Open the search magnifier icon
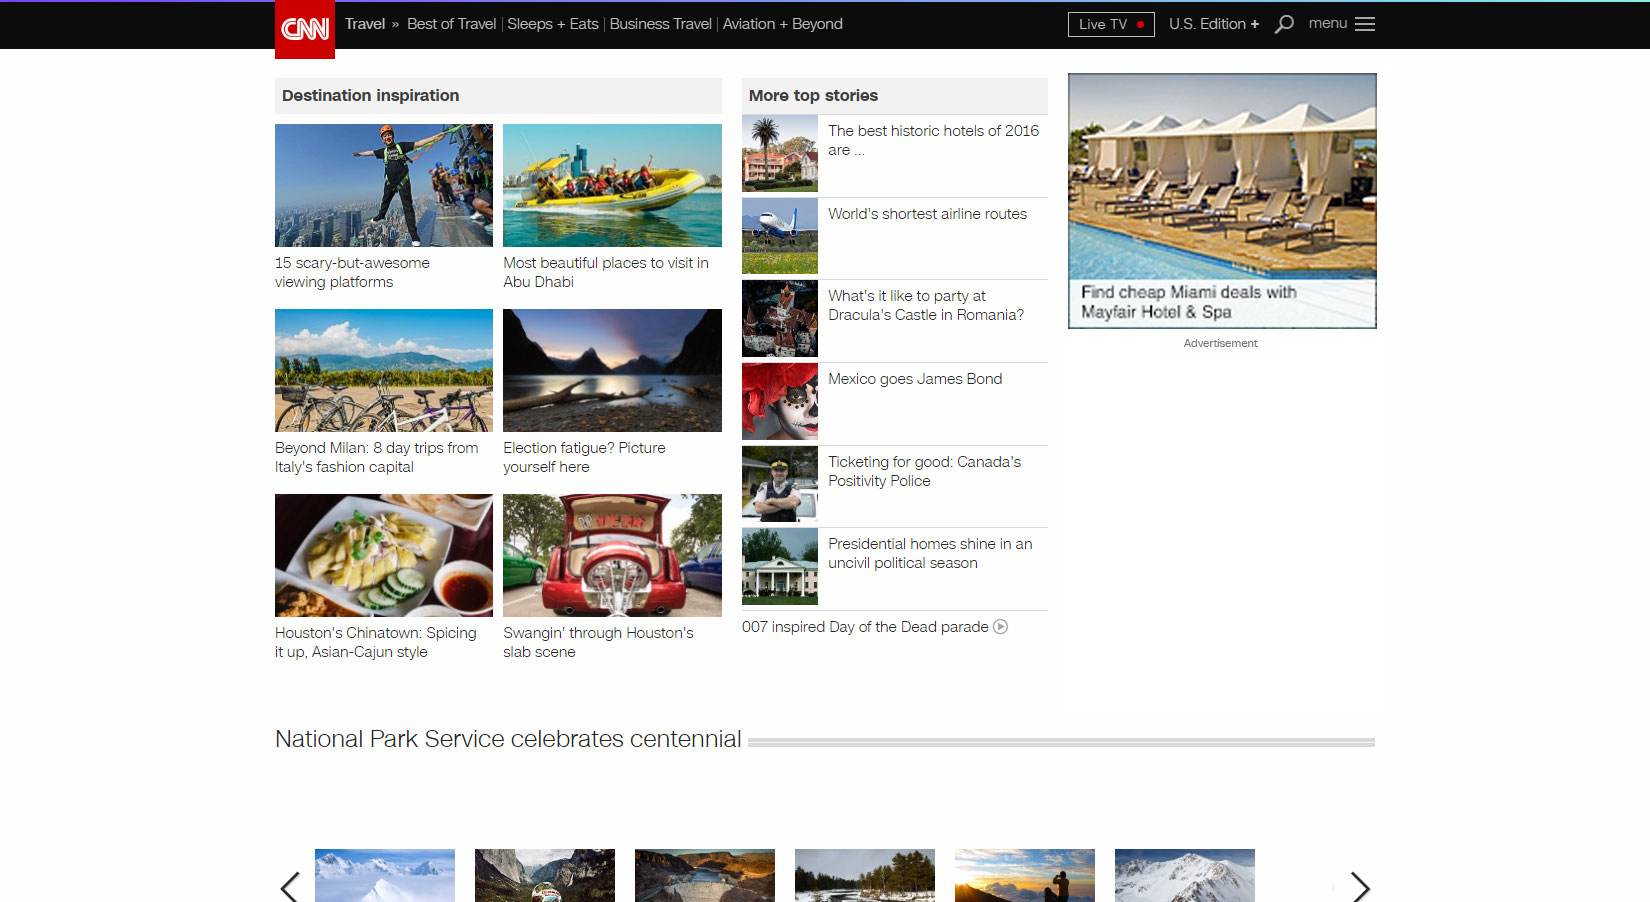Image resolution: width=1650 pixels, height=902 pixels. click(x=1284, y=24)
